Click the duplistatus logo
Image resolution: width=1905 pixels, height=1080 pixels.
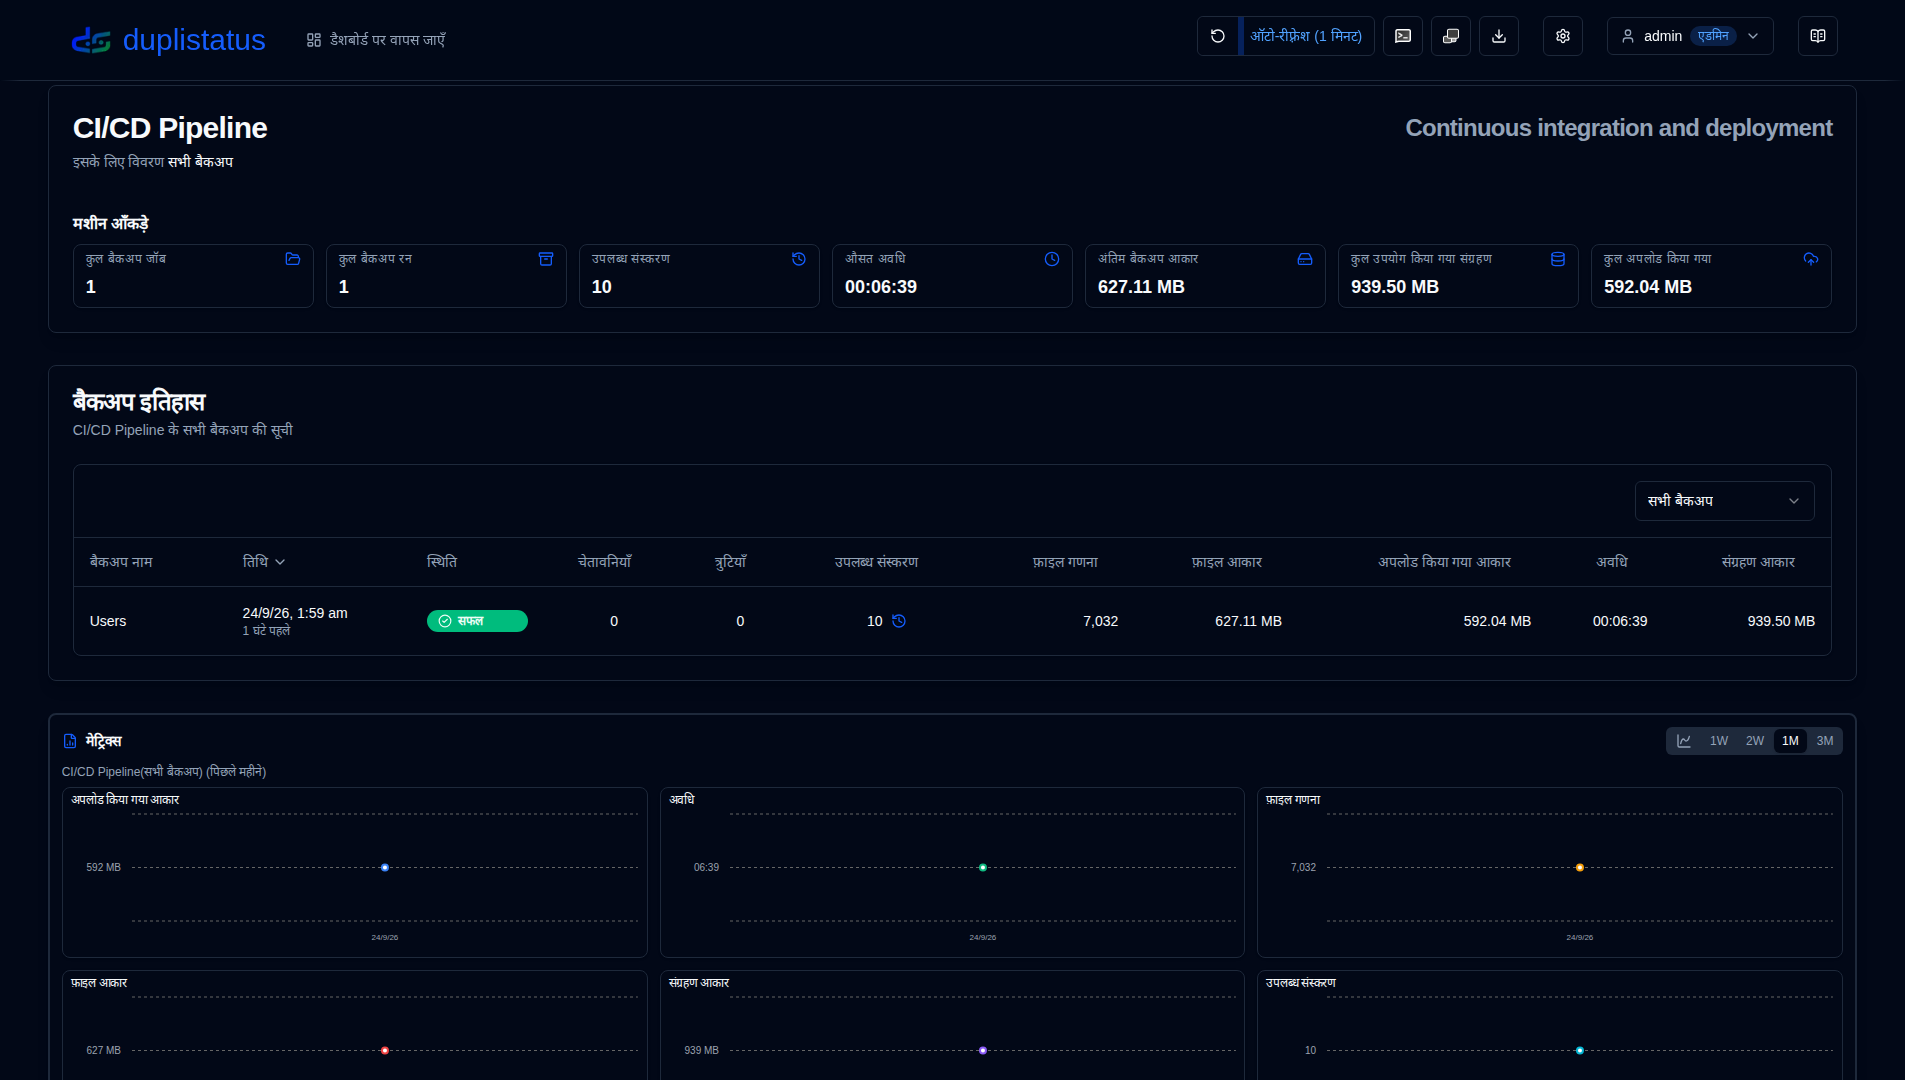169,40
